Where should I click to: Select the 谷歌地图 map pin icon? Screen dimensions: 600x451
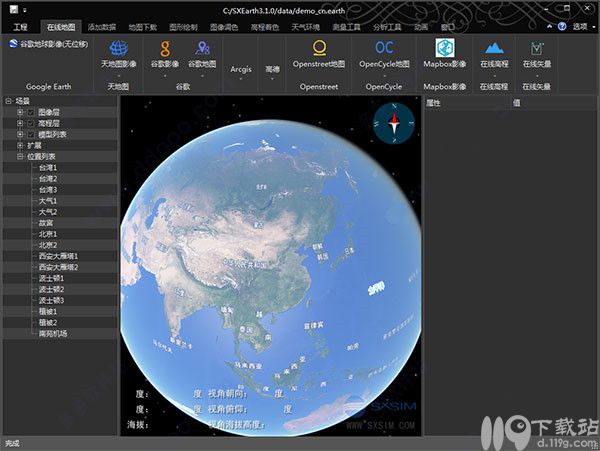click(x=202, y=48)
